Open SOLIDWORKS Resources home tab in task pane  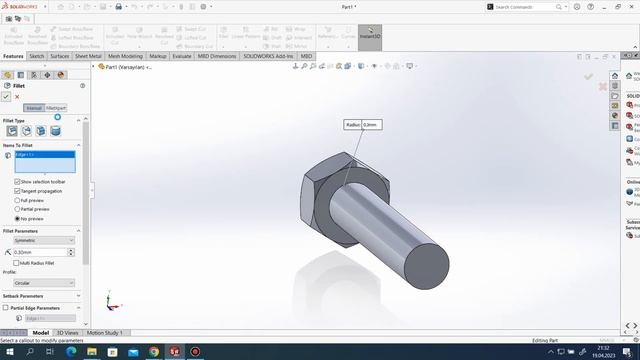coord(615,76)
